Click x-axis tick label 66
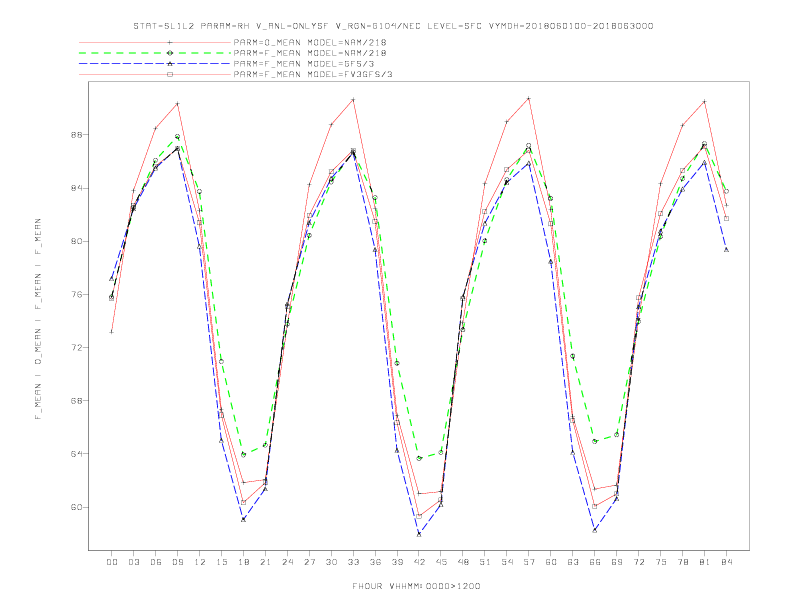This screenshot has width=792, height=612. click(595, 562)
